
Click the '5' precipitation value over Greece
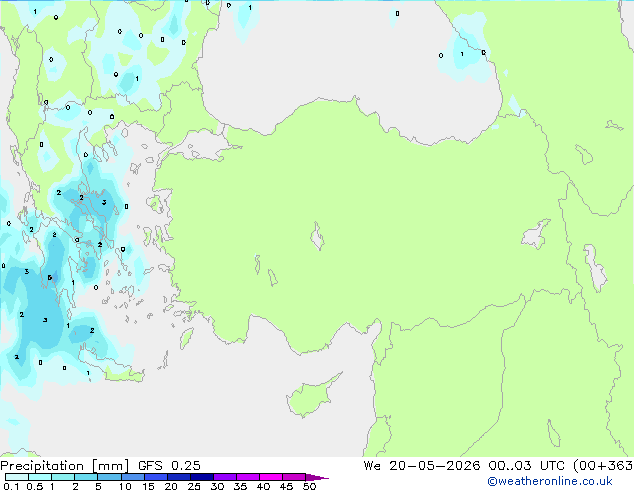[50, 277]
